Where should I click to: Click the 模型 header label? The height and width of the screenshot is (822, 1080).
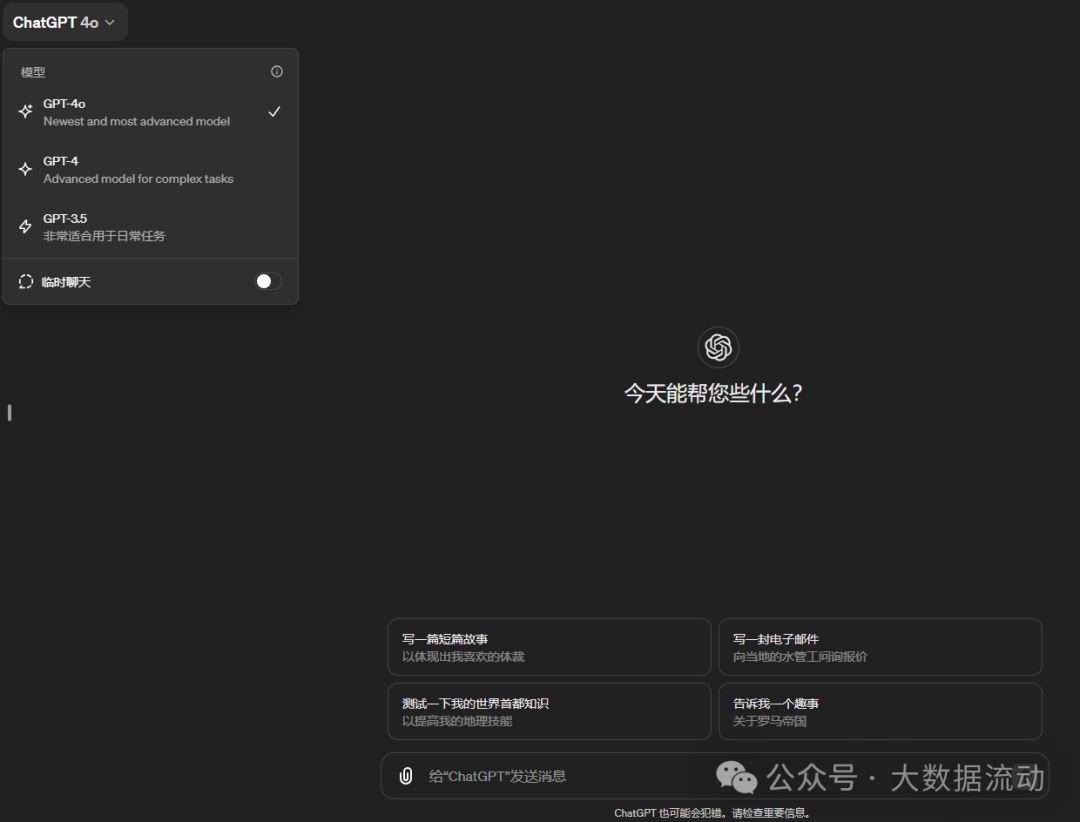coord(33,72)
